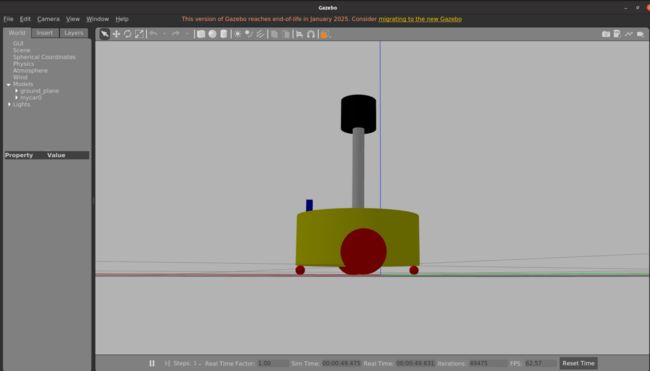Expand the ground_plane model entry
Image resolution: width=650 pixels, height=371 pixels.
(17, 91)
